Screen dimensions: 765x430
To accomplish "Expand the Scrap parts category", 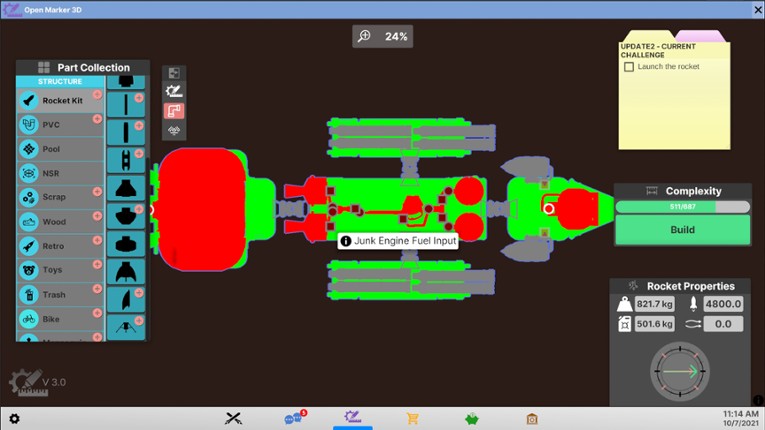I will click(x=97, y=191).
